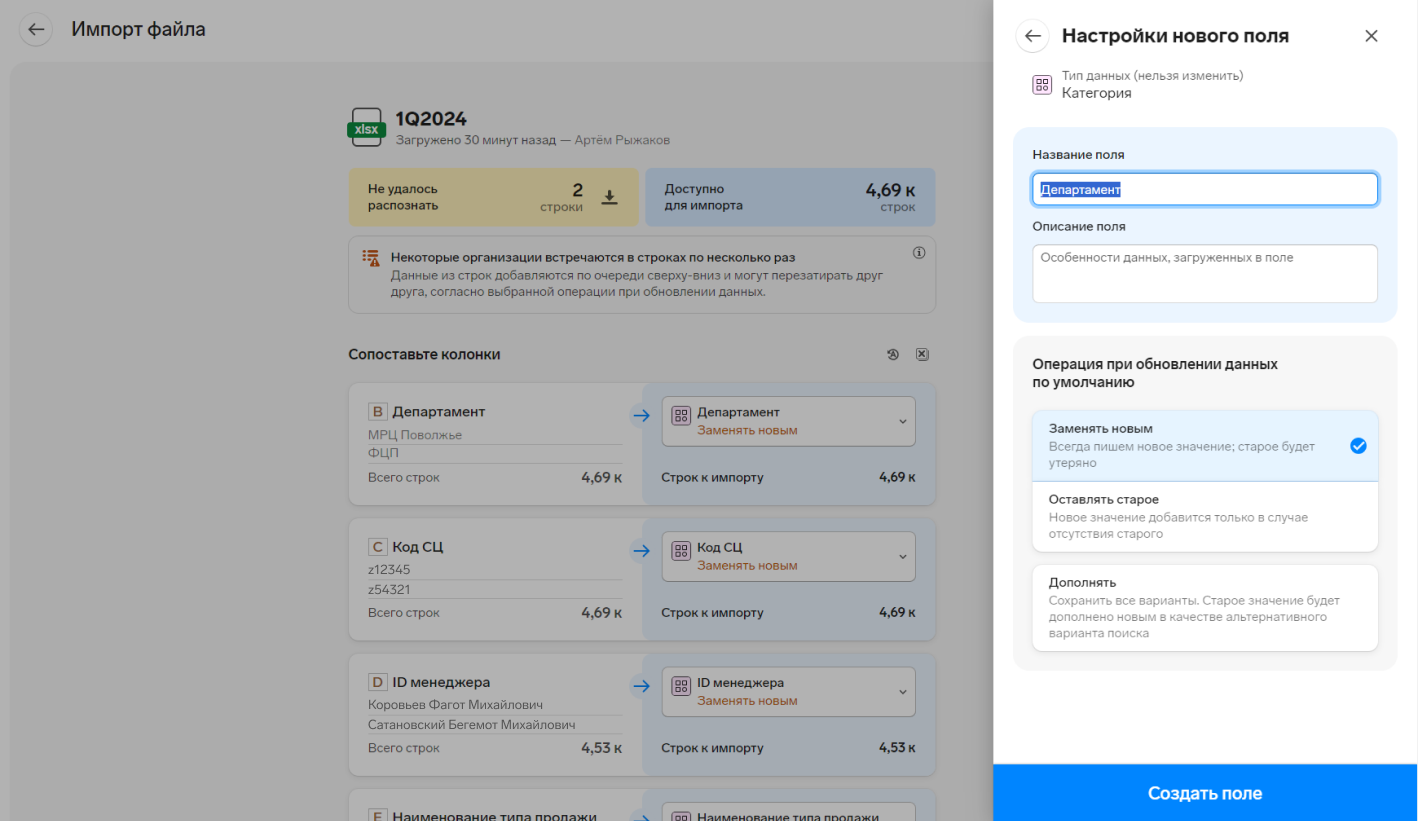Download the unrecognized rows file

coord(609,197)
